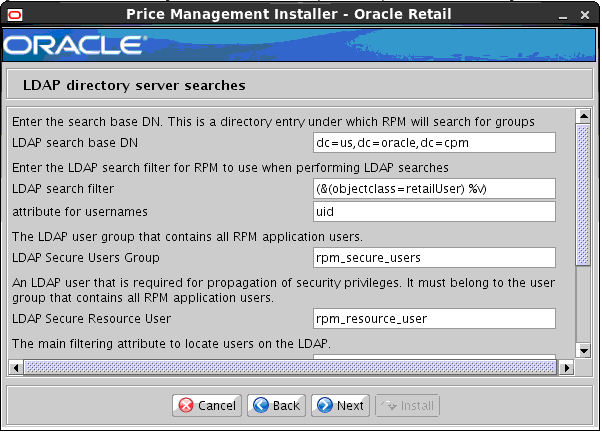Click the window title "Price Management Installer - Oracle Retail"
This screenshot has height=433, width=602.
point(289,14)
